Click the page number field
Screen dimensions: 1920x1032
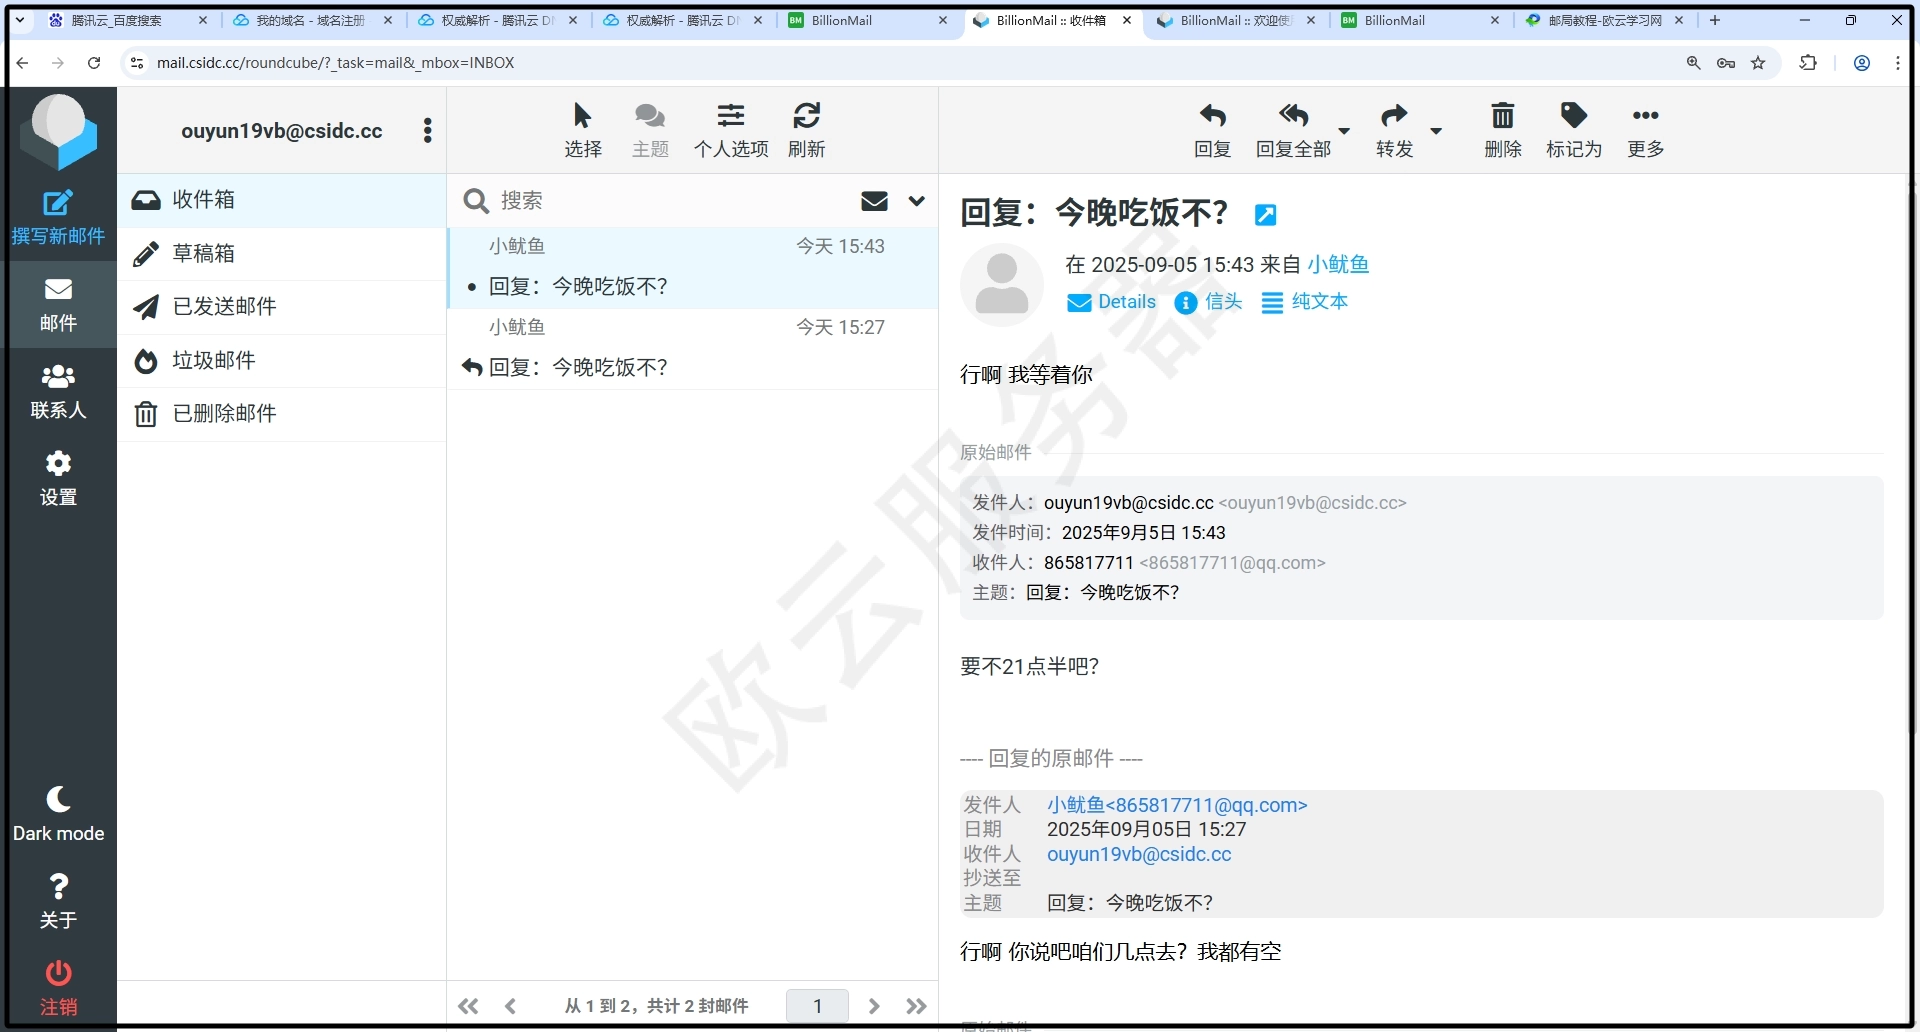tap(817, 1006)
